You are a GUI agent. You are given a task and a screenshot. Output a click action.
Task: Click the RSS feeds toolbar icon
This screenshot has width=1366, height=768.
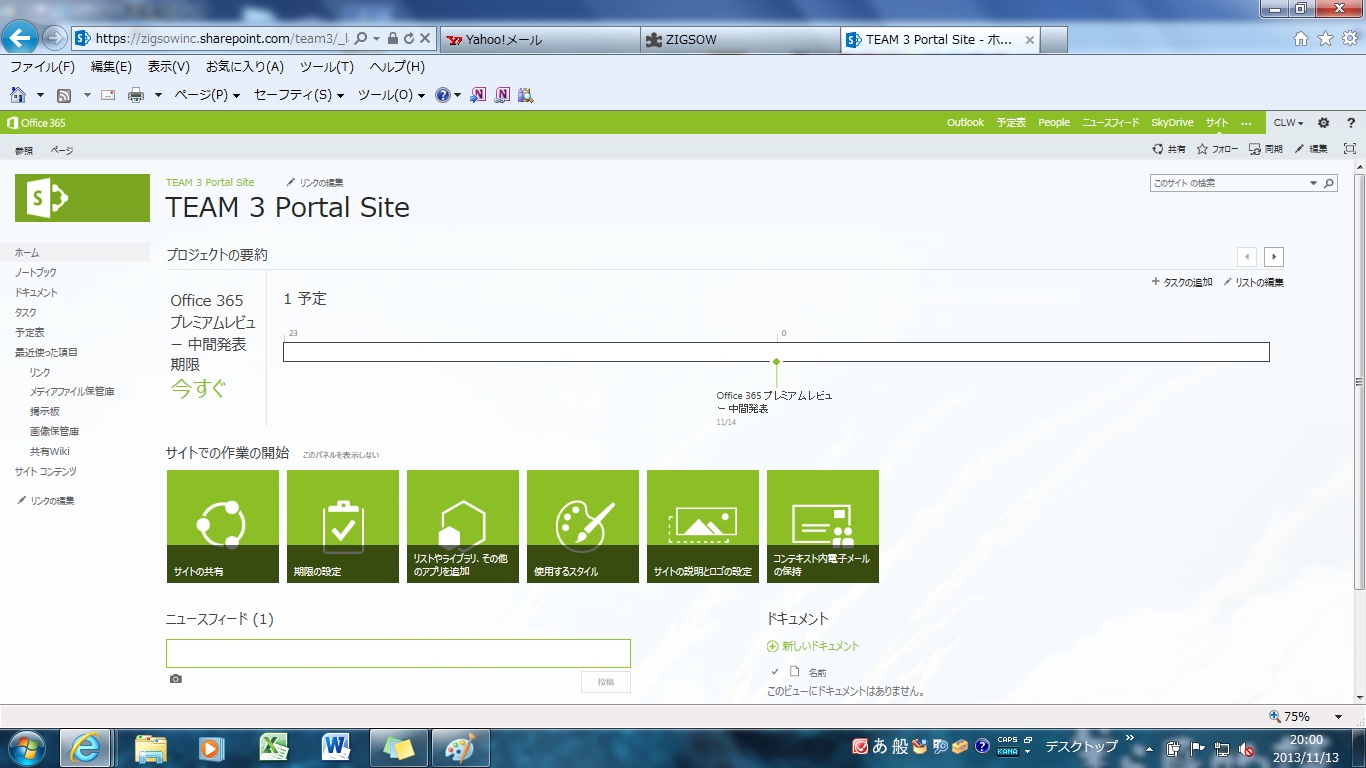click(x=64, y=95)
